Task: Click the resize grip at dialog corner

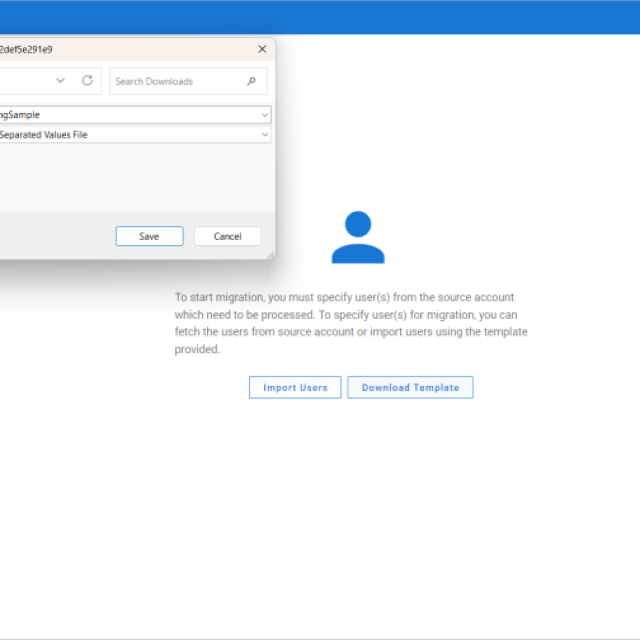Action: coord(270,255)
